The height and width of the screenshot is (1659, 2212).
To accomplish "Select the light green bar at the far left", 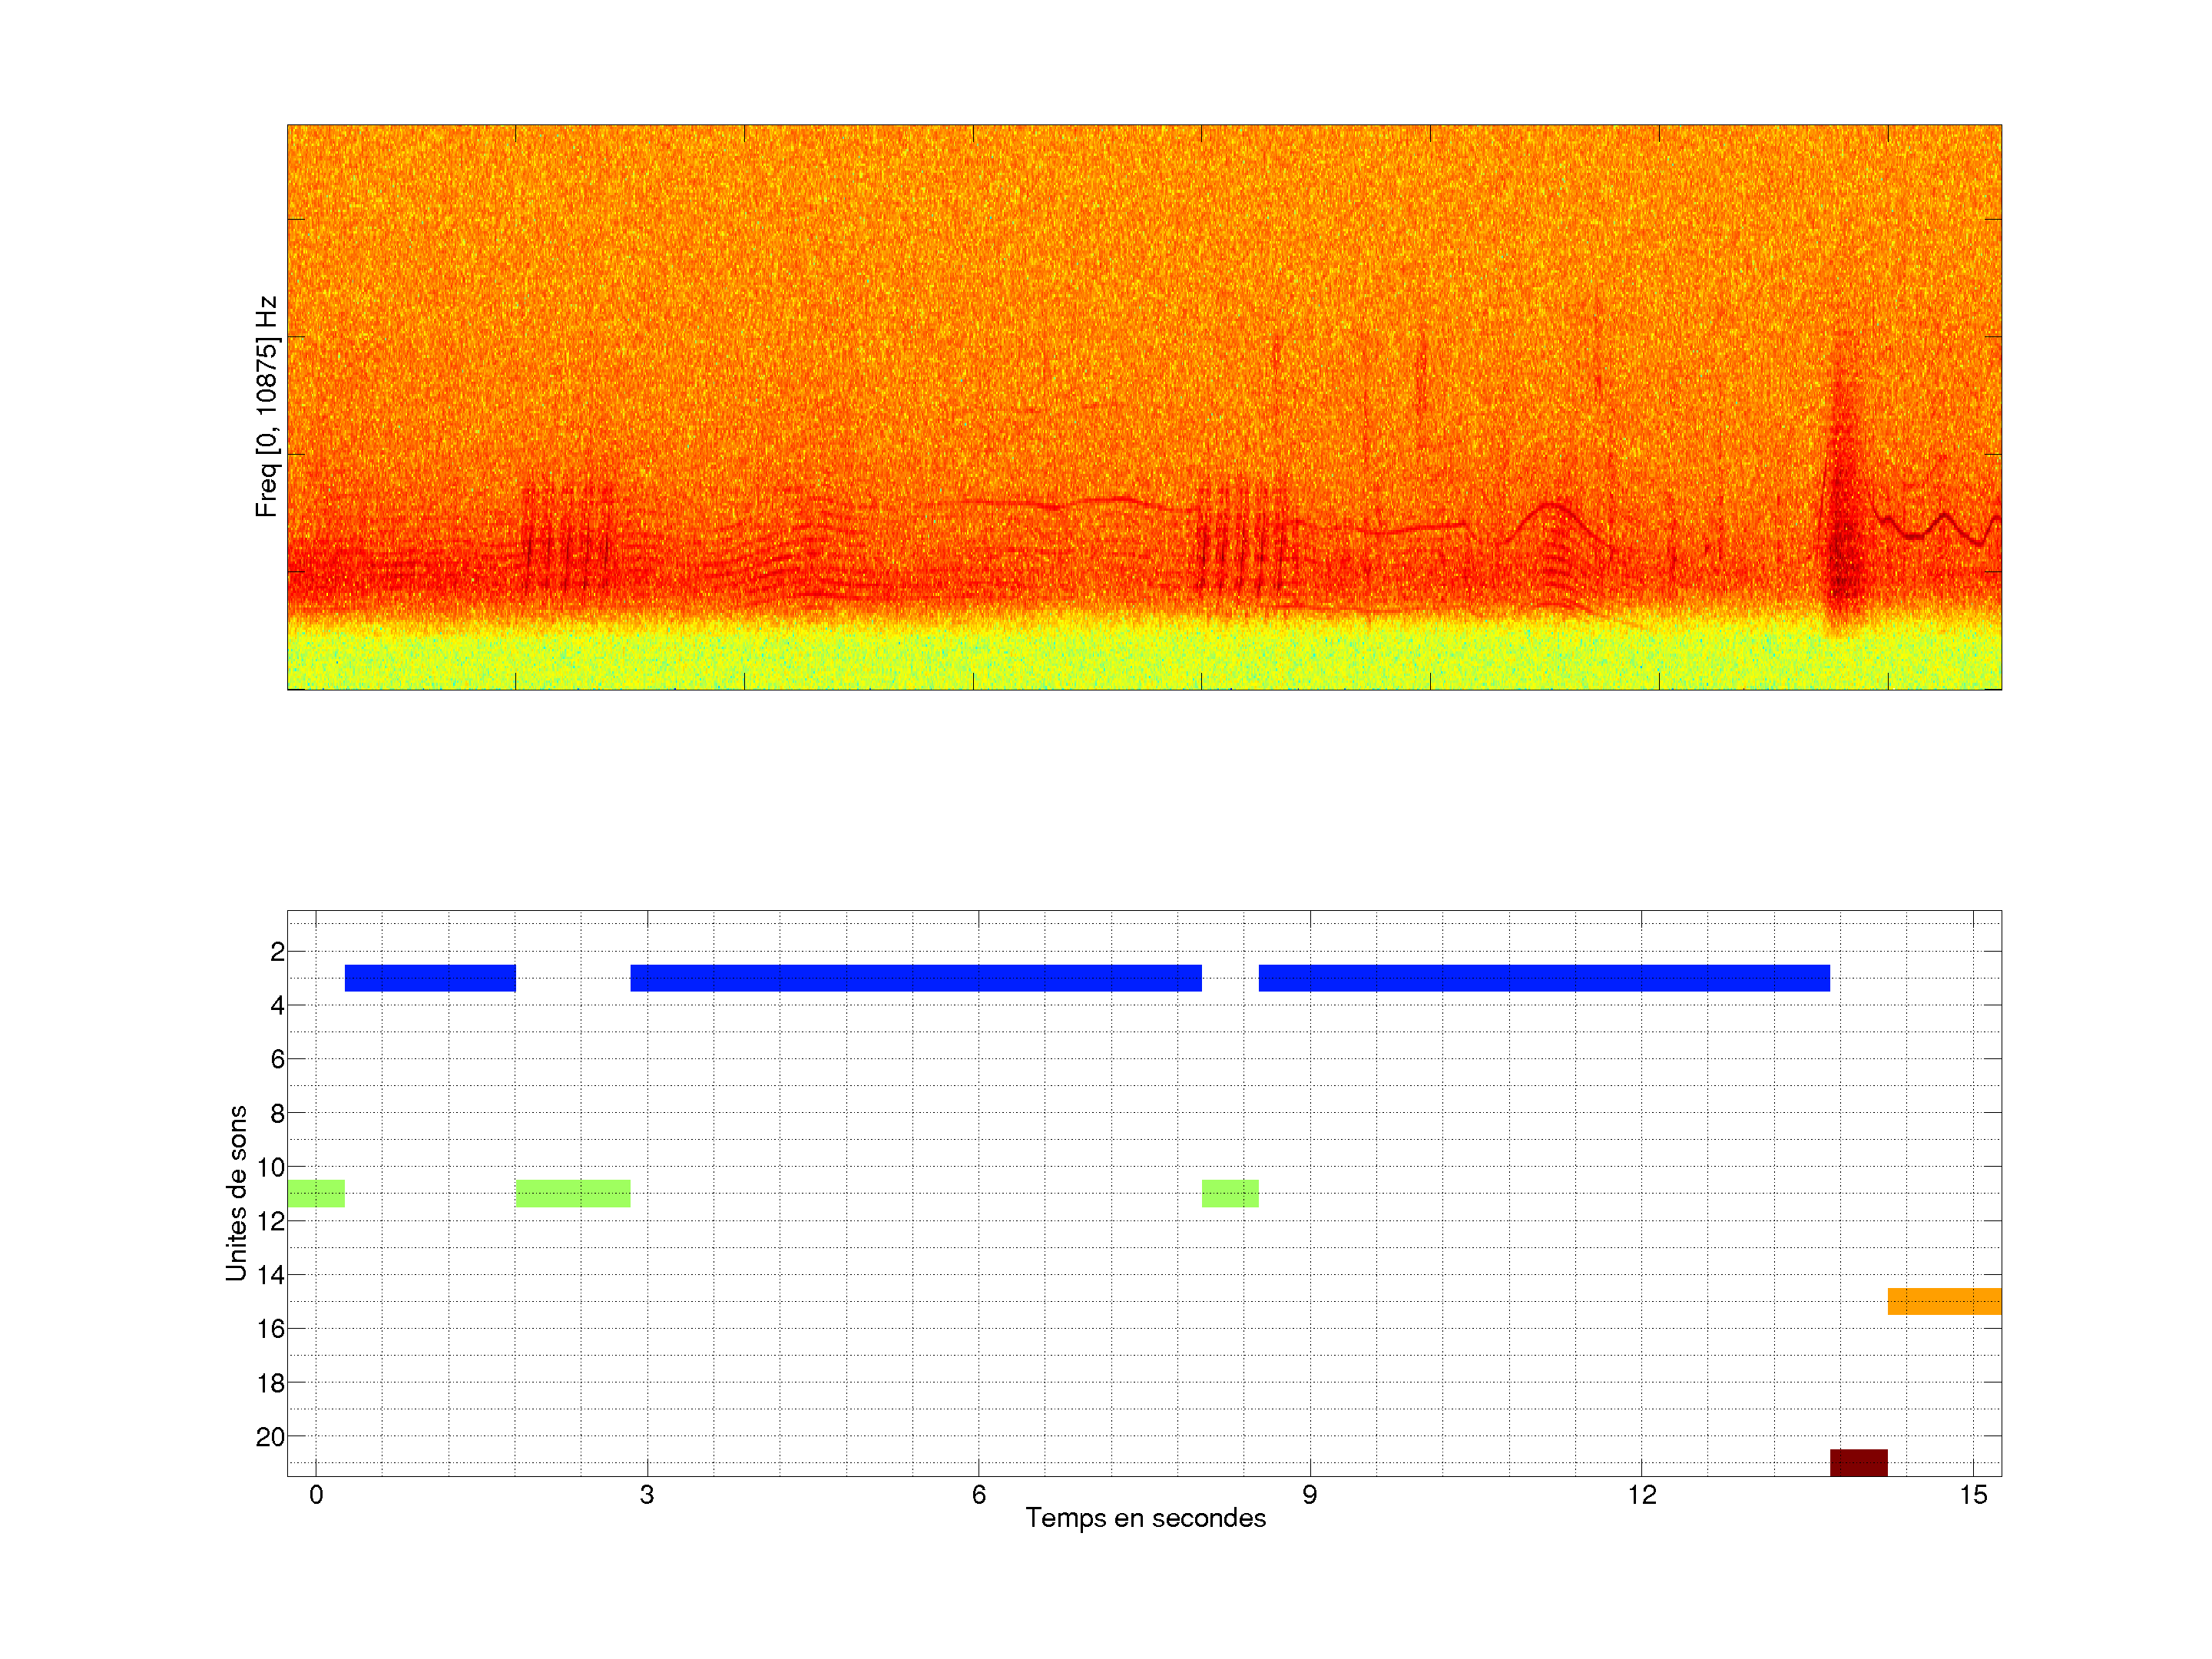I will (316, 1193).
